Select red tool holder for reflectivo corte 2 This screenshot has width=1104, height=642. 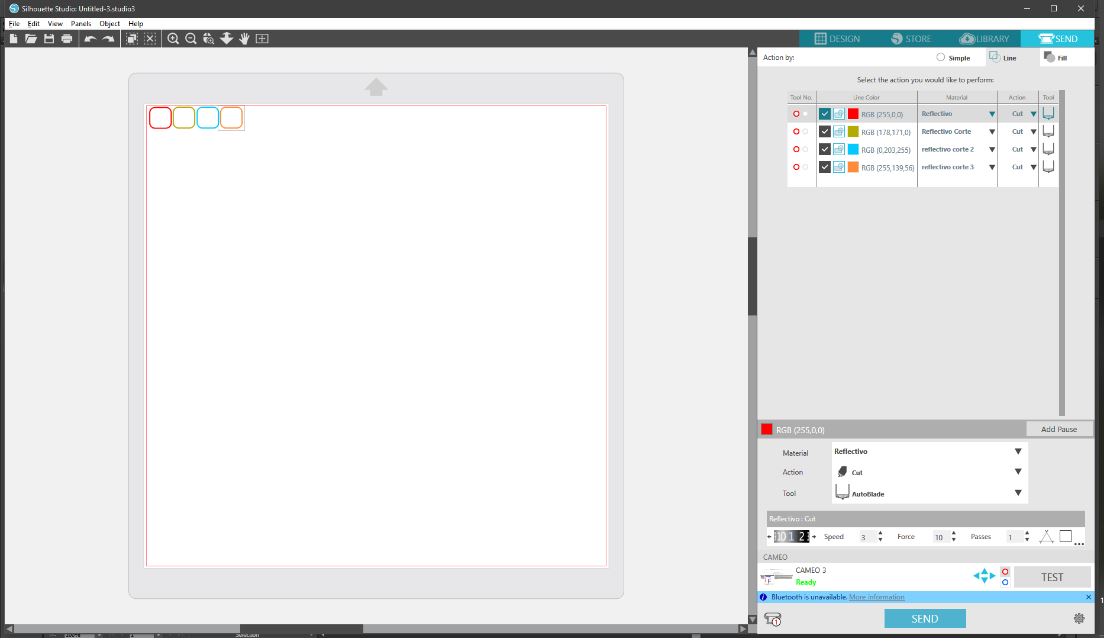point(796,149)
